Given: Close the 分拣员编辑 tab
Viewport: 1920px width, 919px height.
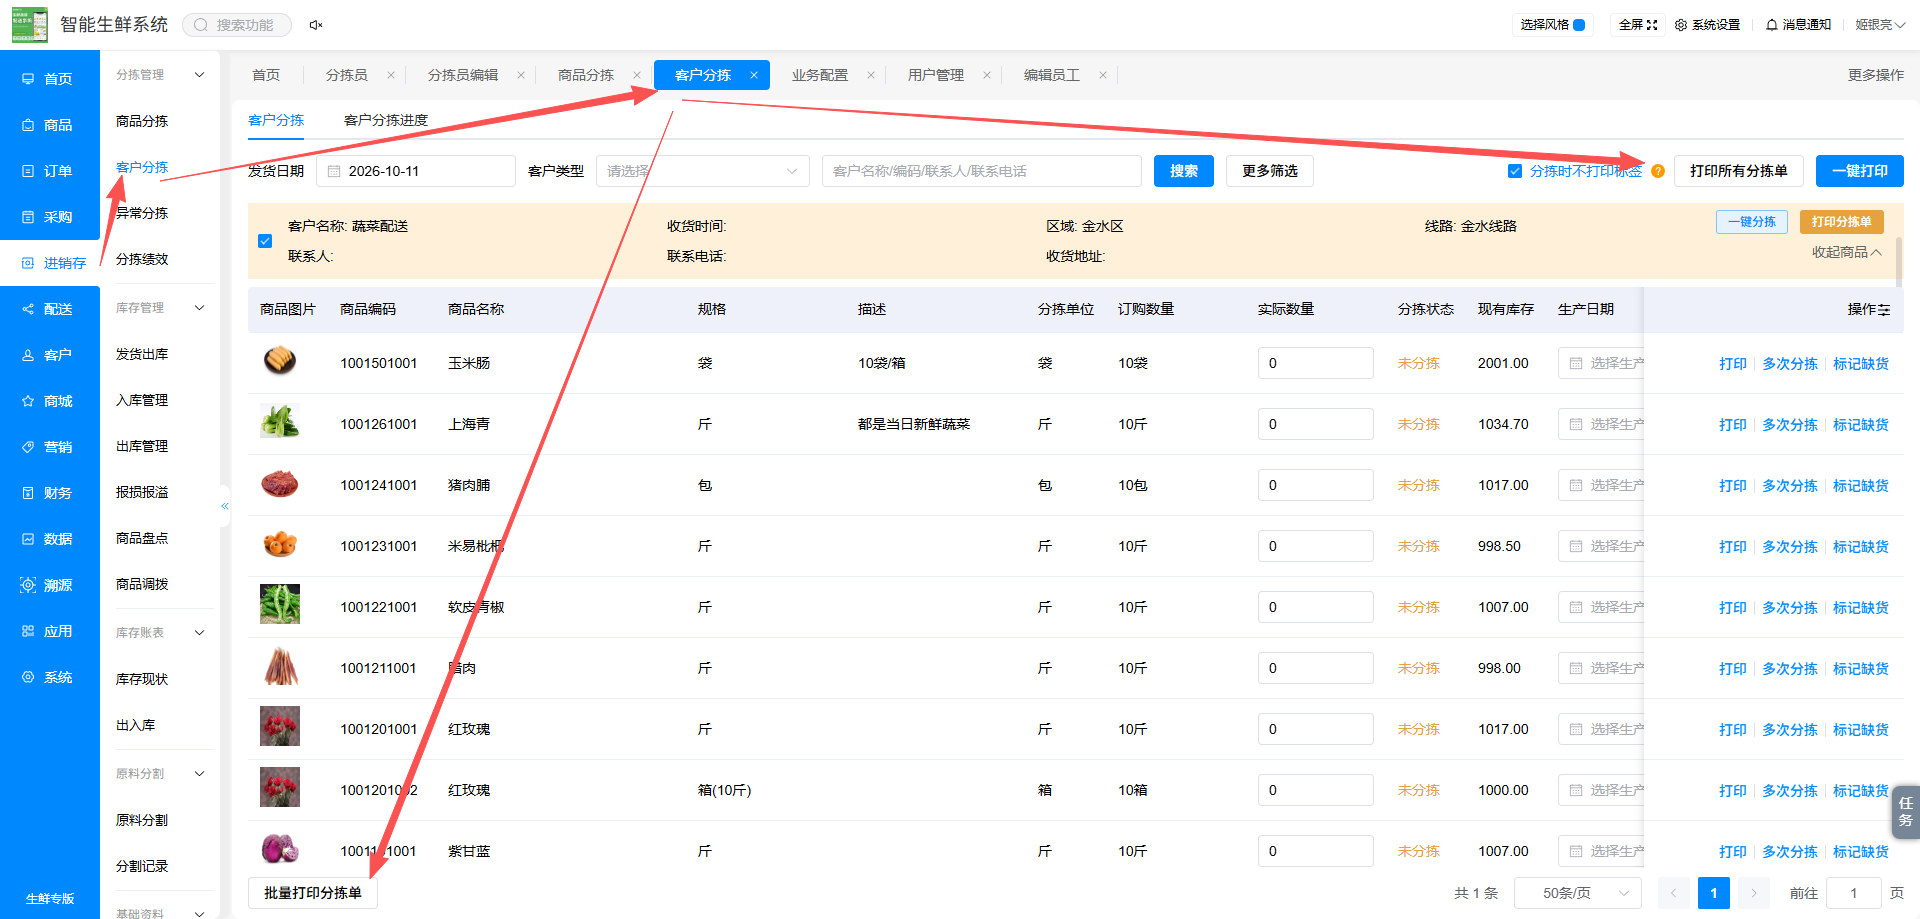Looking at the screenshot, I should [521, 75].
